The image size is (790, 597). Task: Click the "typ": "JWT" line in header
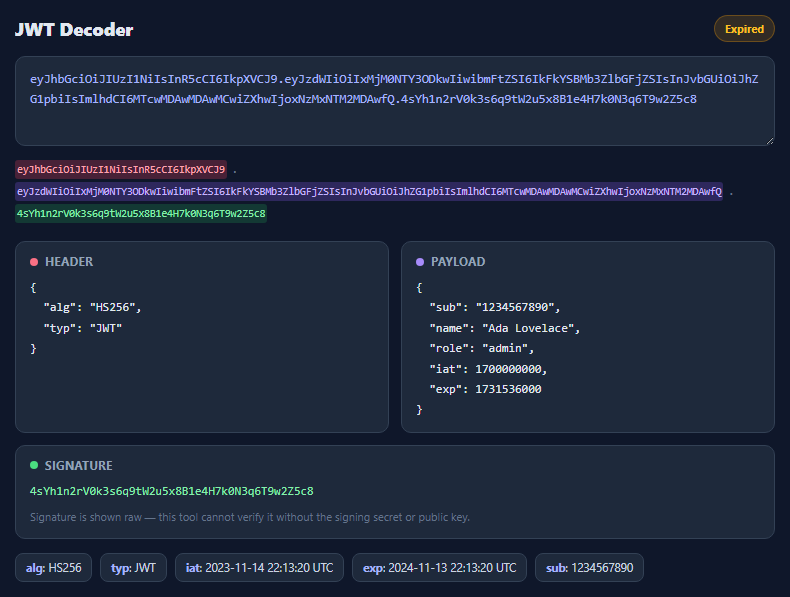[83, 328]
